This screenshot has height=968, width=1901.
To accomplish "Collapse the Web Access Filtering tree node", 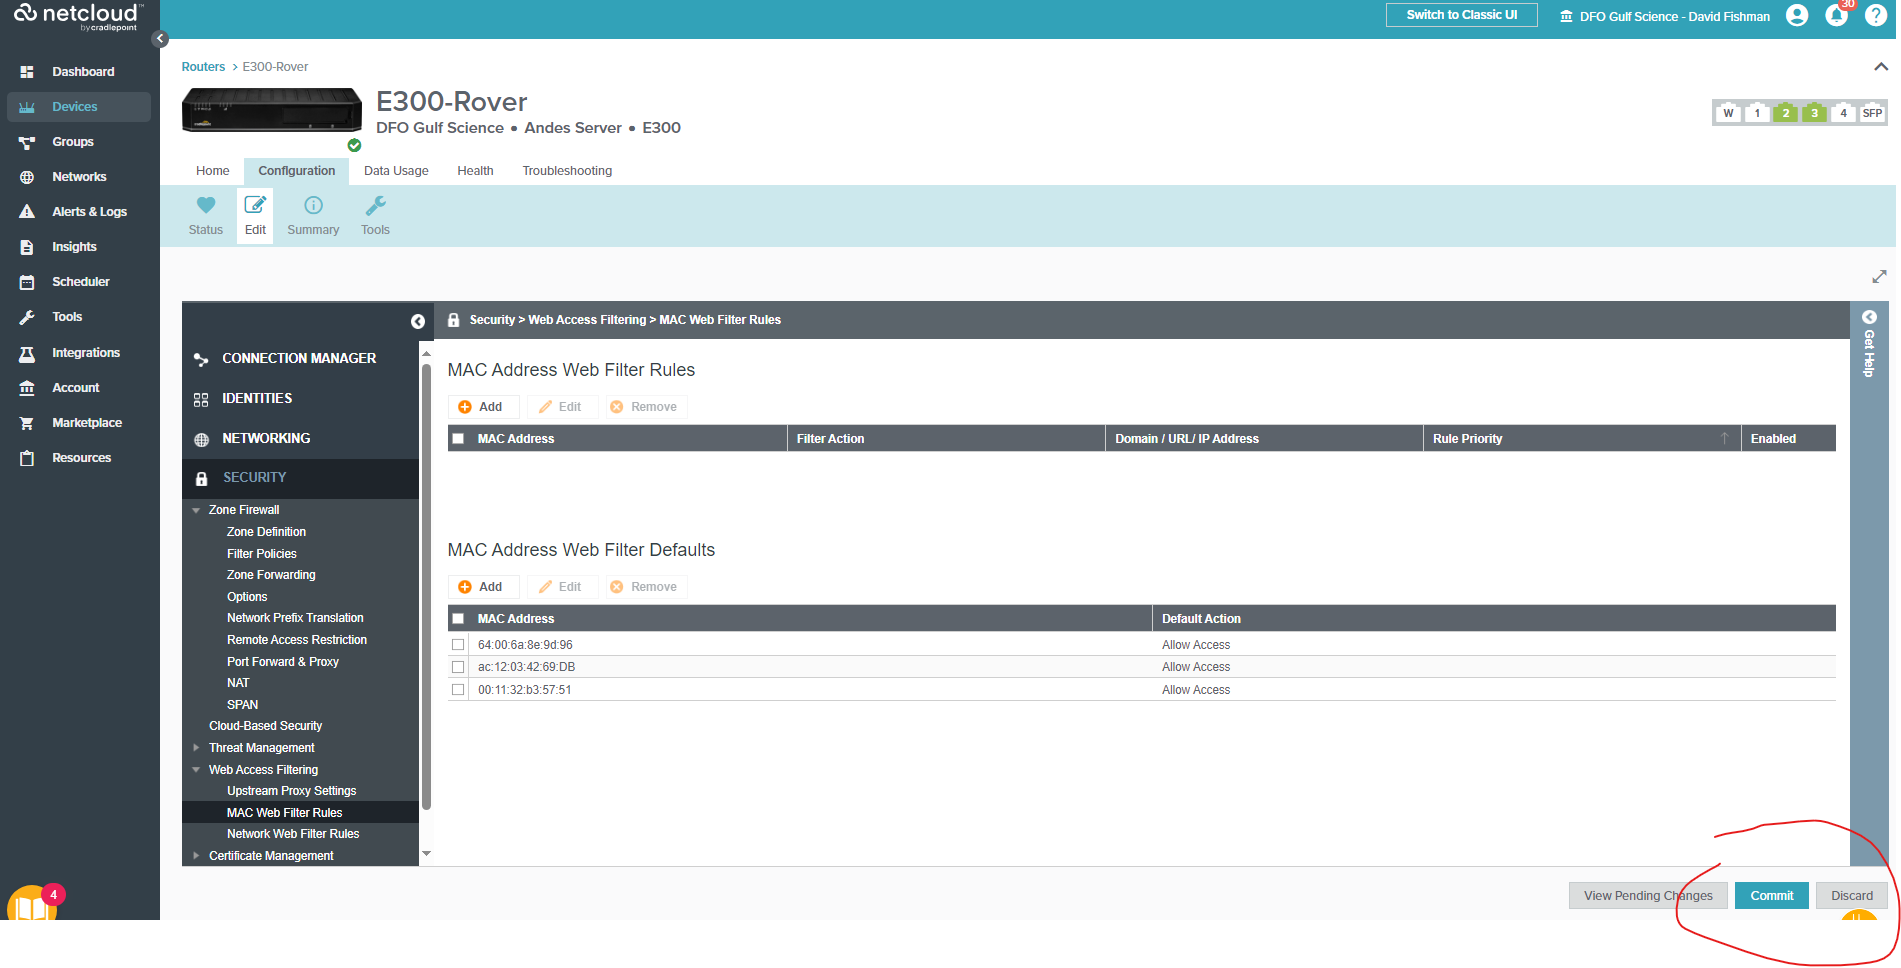I will (196, 770).
